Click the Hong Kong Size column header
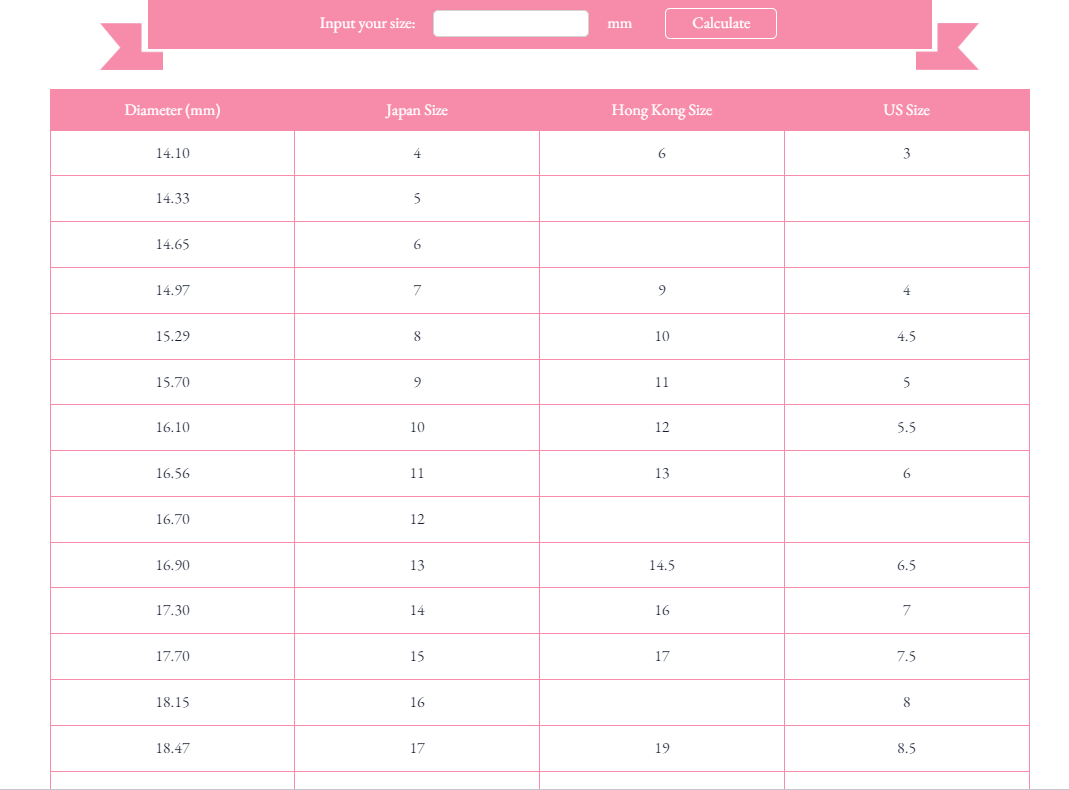This screenshot has width=1069, height=790. click(x=662, y=110)
